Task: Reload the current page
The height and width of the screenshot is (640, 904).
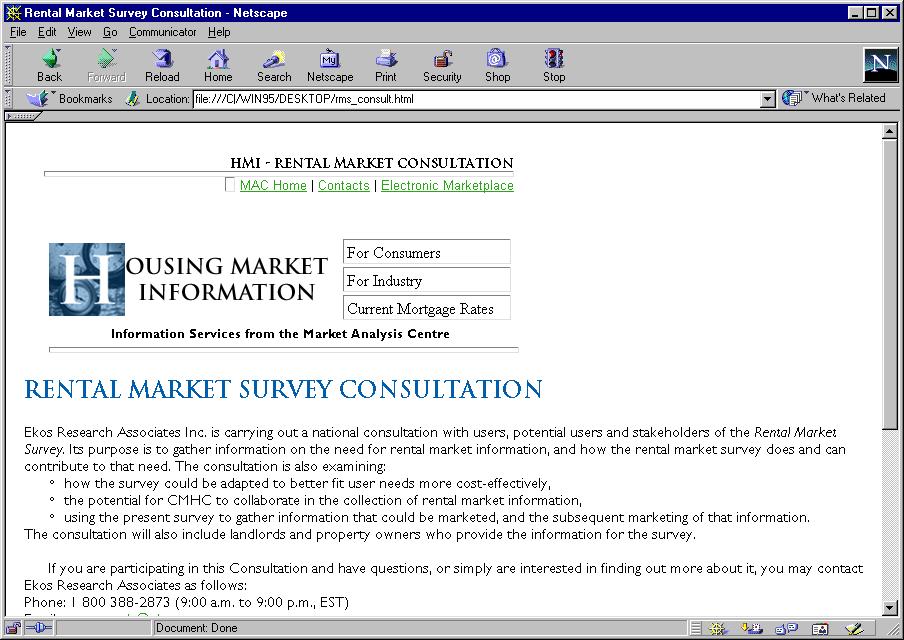Action: pyautogui.click(x=162, y=65)
